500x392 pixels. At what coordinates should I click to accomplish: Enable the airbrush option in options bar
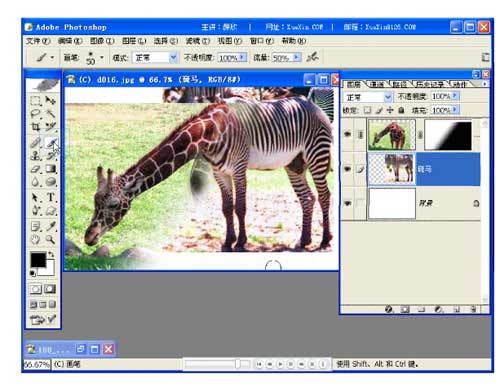(313, 57)
